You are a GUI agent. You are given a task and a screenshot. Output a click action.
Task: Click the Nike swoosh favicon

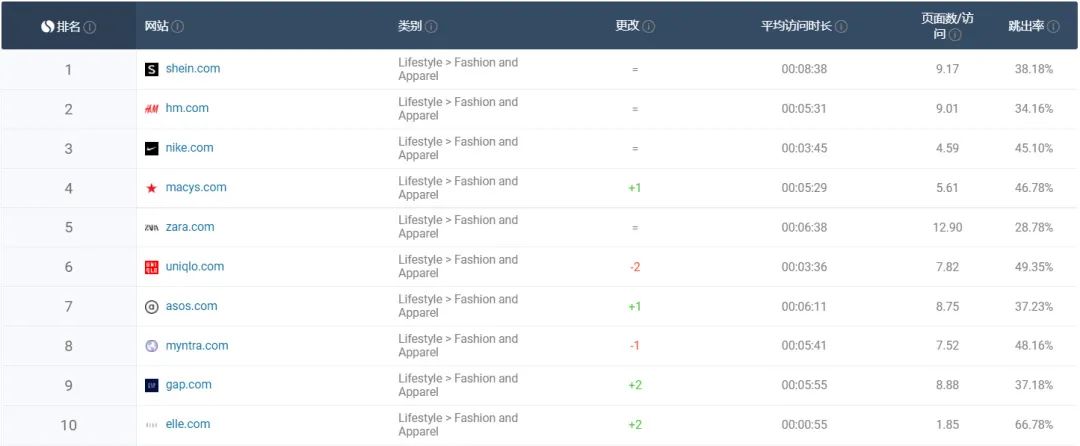click(x=152, y=148)
